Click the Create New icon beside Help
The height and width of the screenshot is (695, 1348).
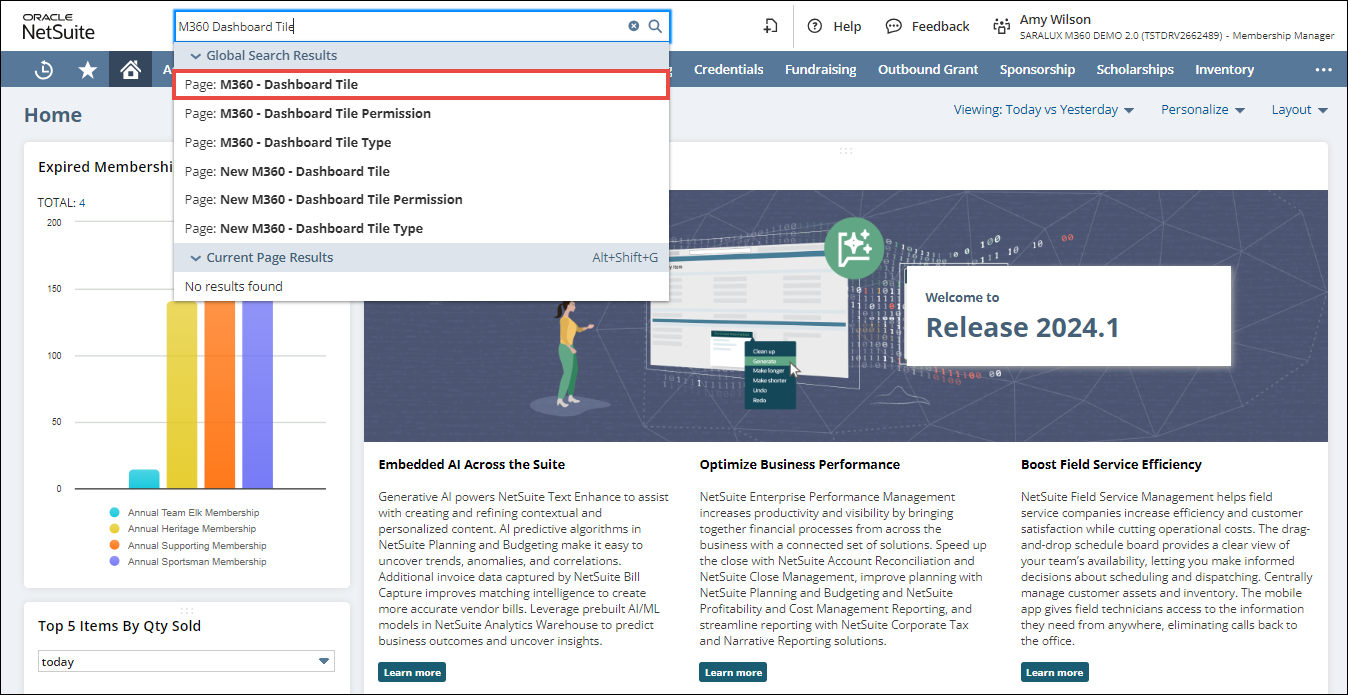pos(770,27)
